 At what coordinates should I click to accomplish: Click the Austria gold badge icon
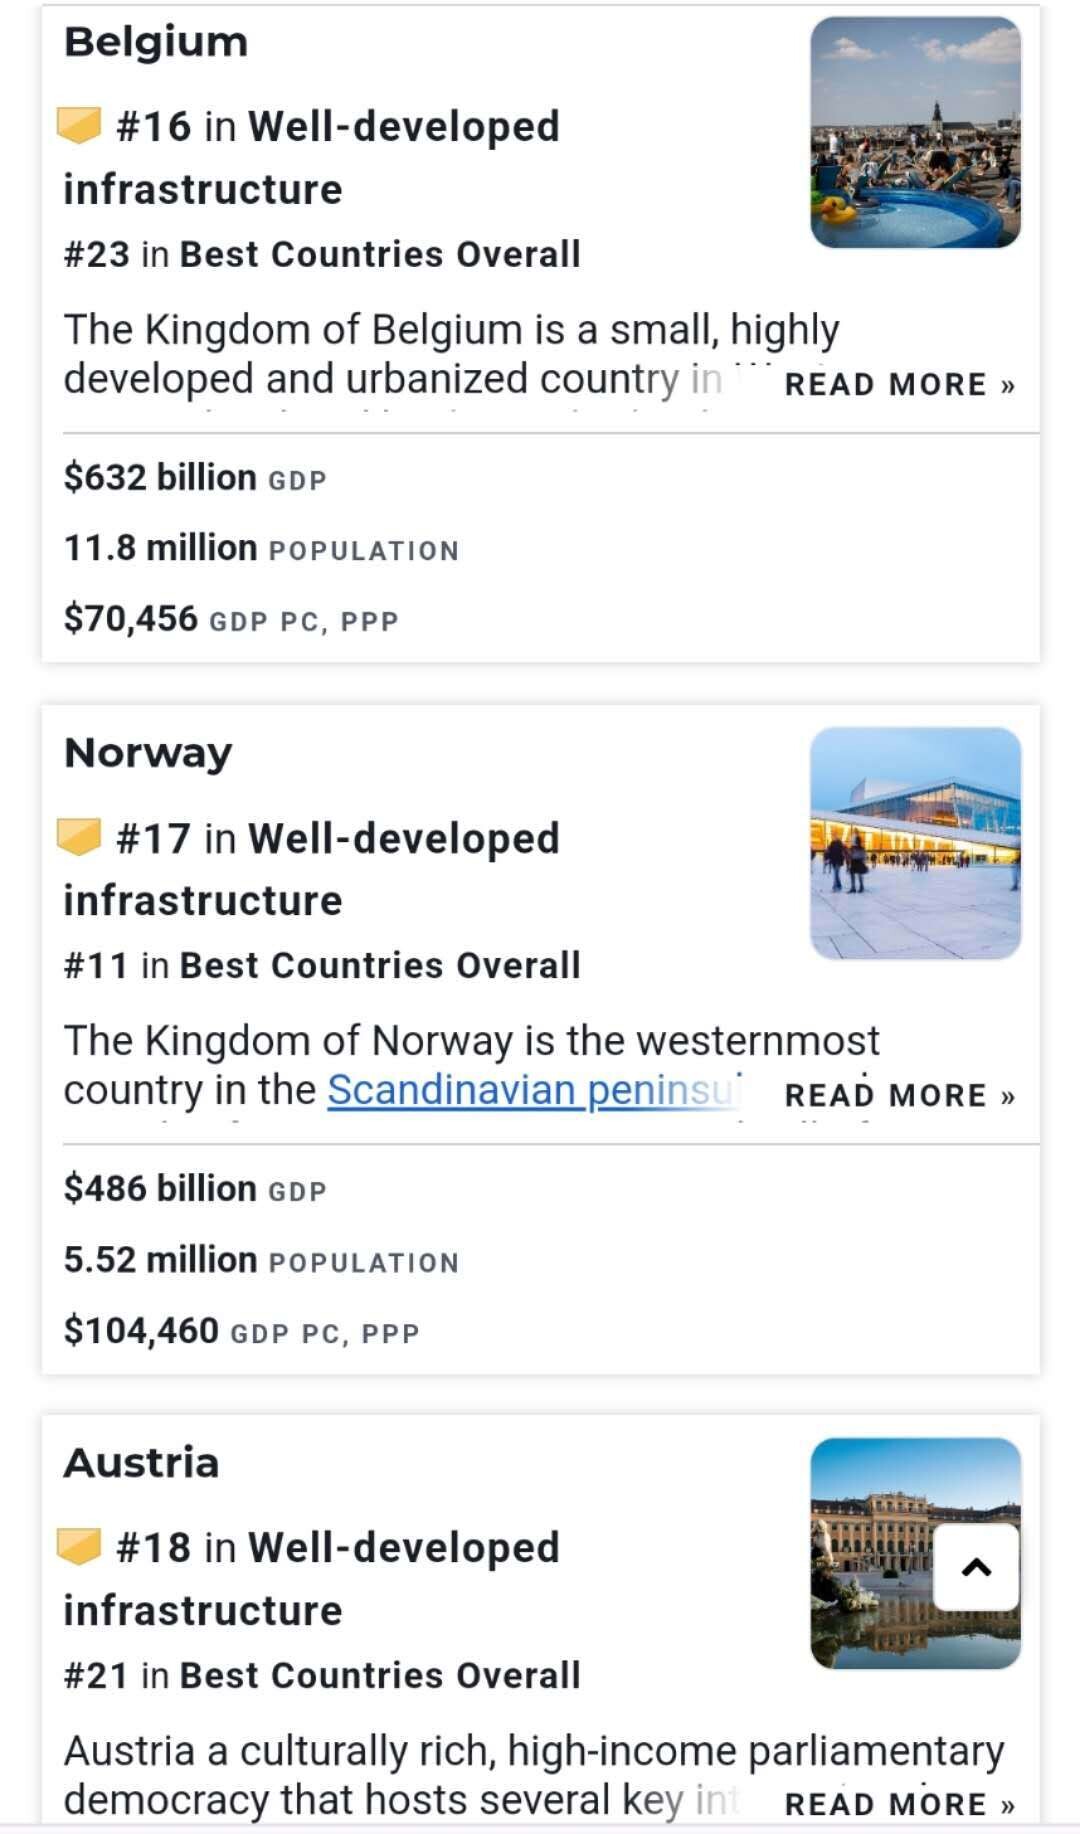click(x=79, y=1546)
